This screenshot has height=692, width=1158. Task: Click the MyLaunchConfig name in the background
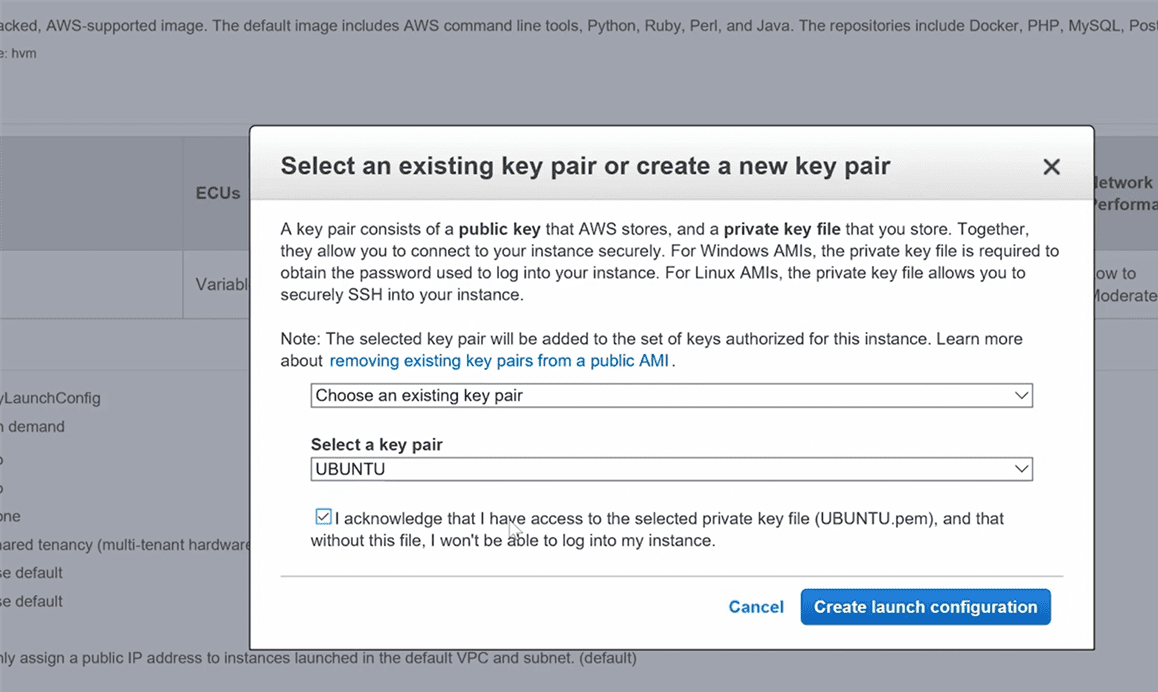point(50,398)
